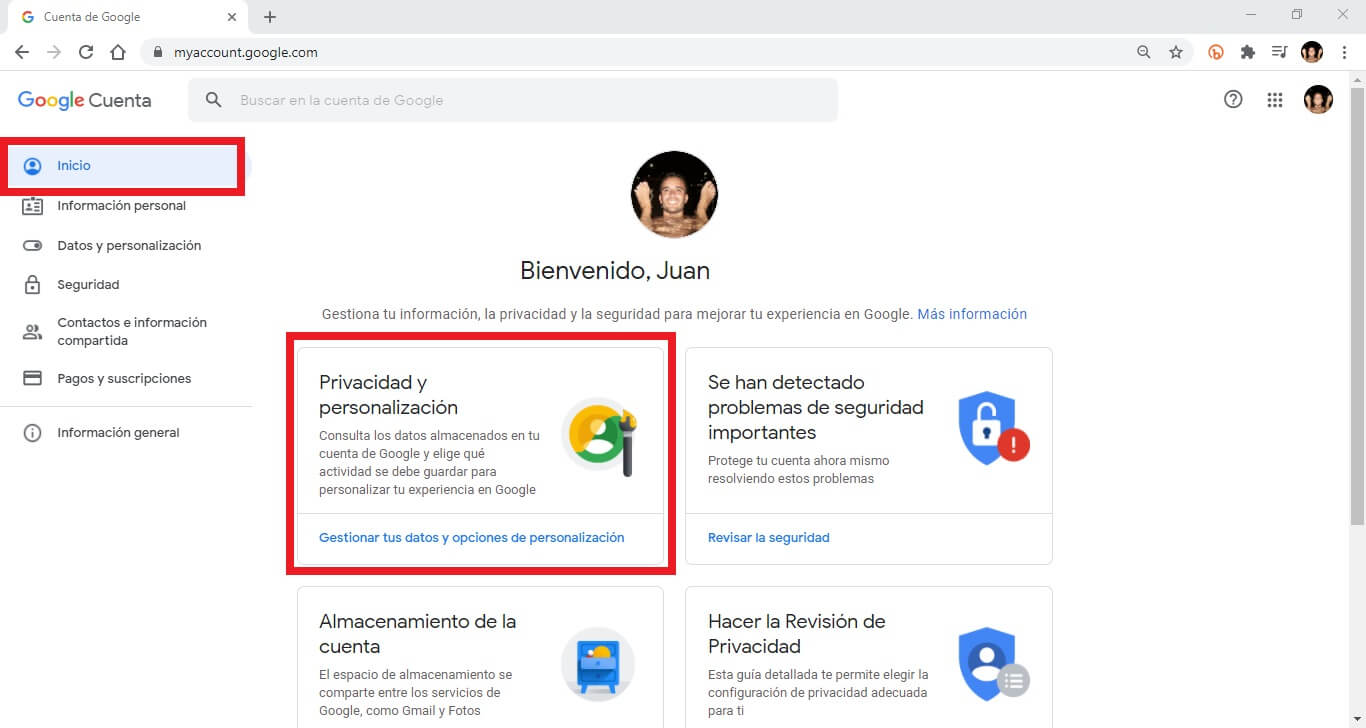Click the Más información link
The height and width of the screenshot is (728, 1366).
click(x=972, y=314)
